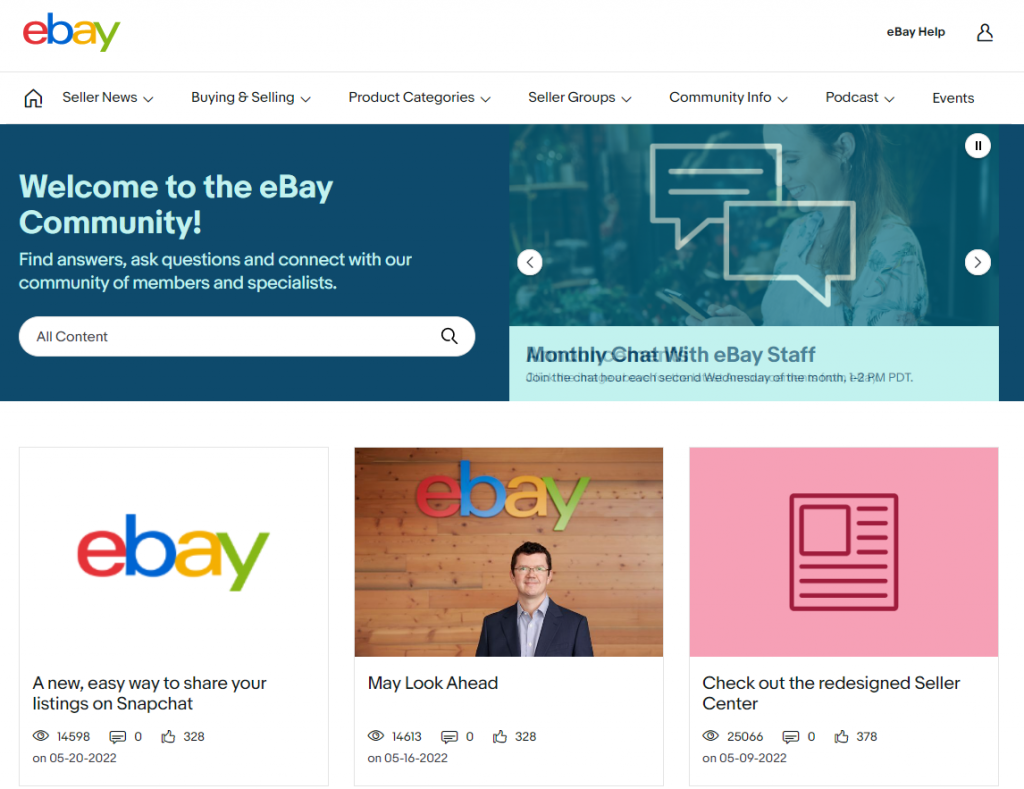The image size is (1024, 789).
Task: Expand the Buying & Selling menu
Action: [251, 97]
